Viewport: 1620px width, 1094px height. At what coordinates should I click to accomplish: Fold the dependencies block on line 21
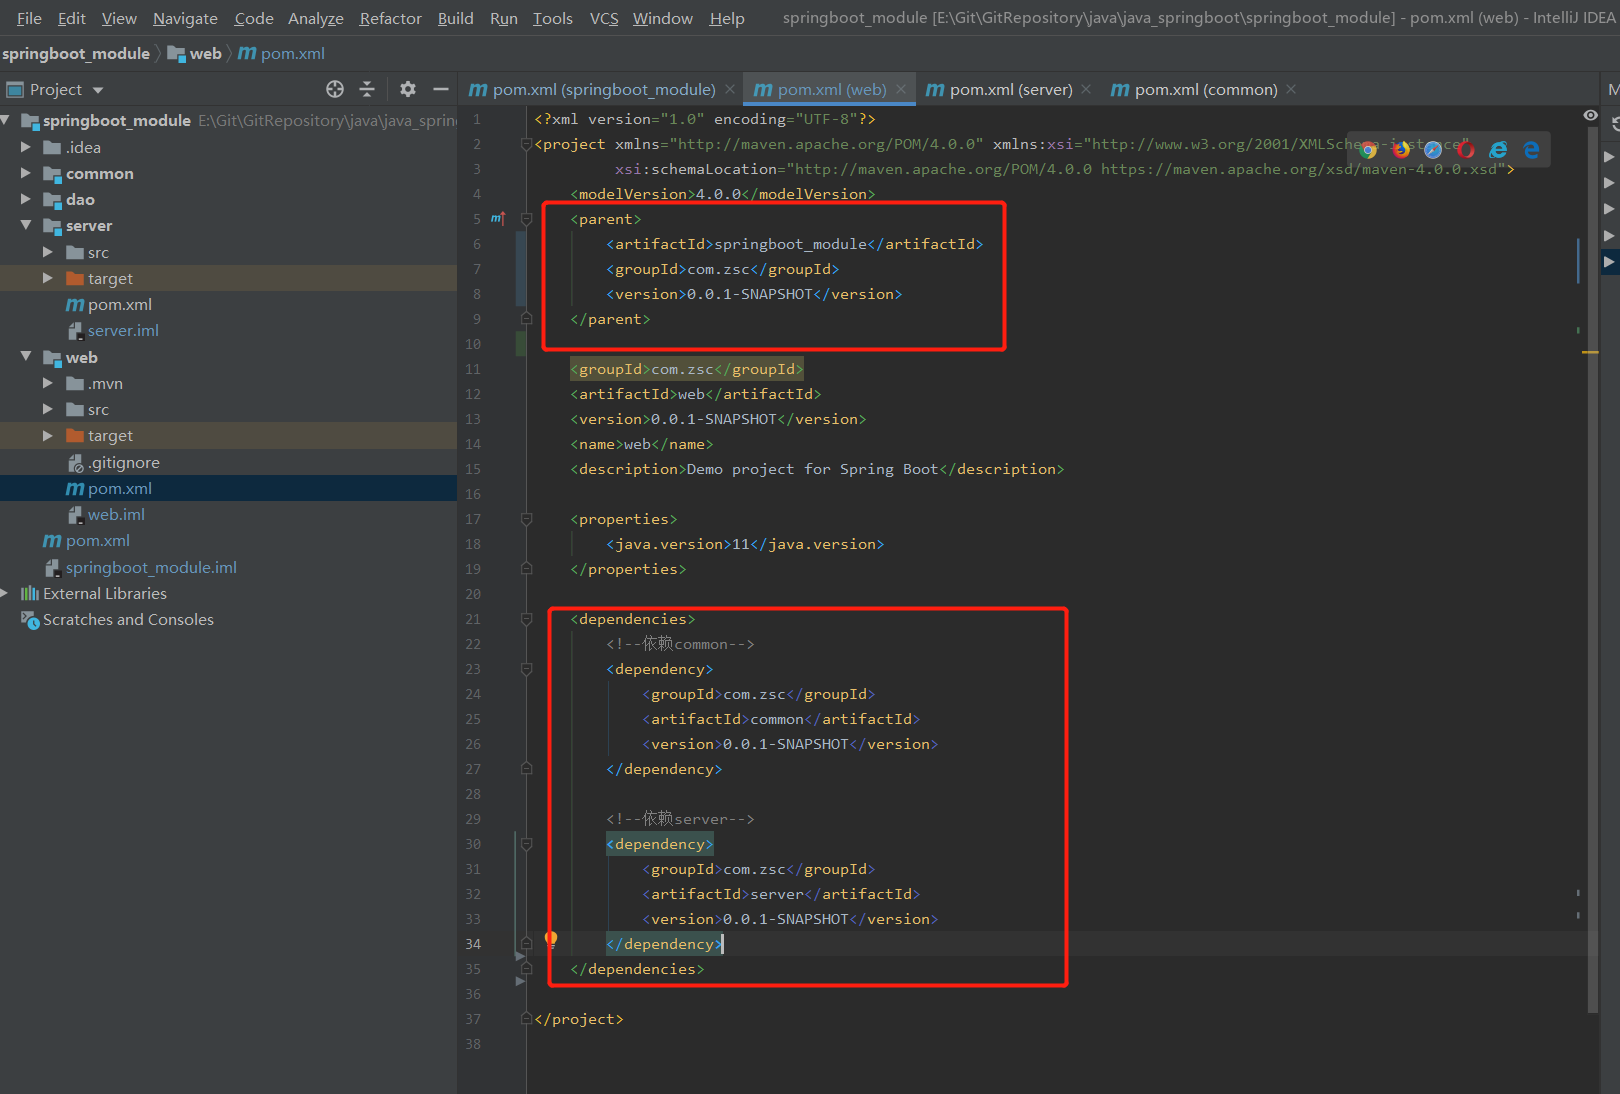tap(526, 619)
